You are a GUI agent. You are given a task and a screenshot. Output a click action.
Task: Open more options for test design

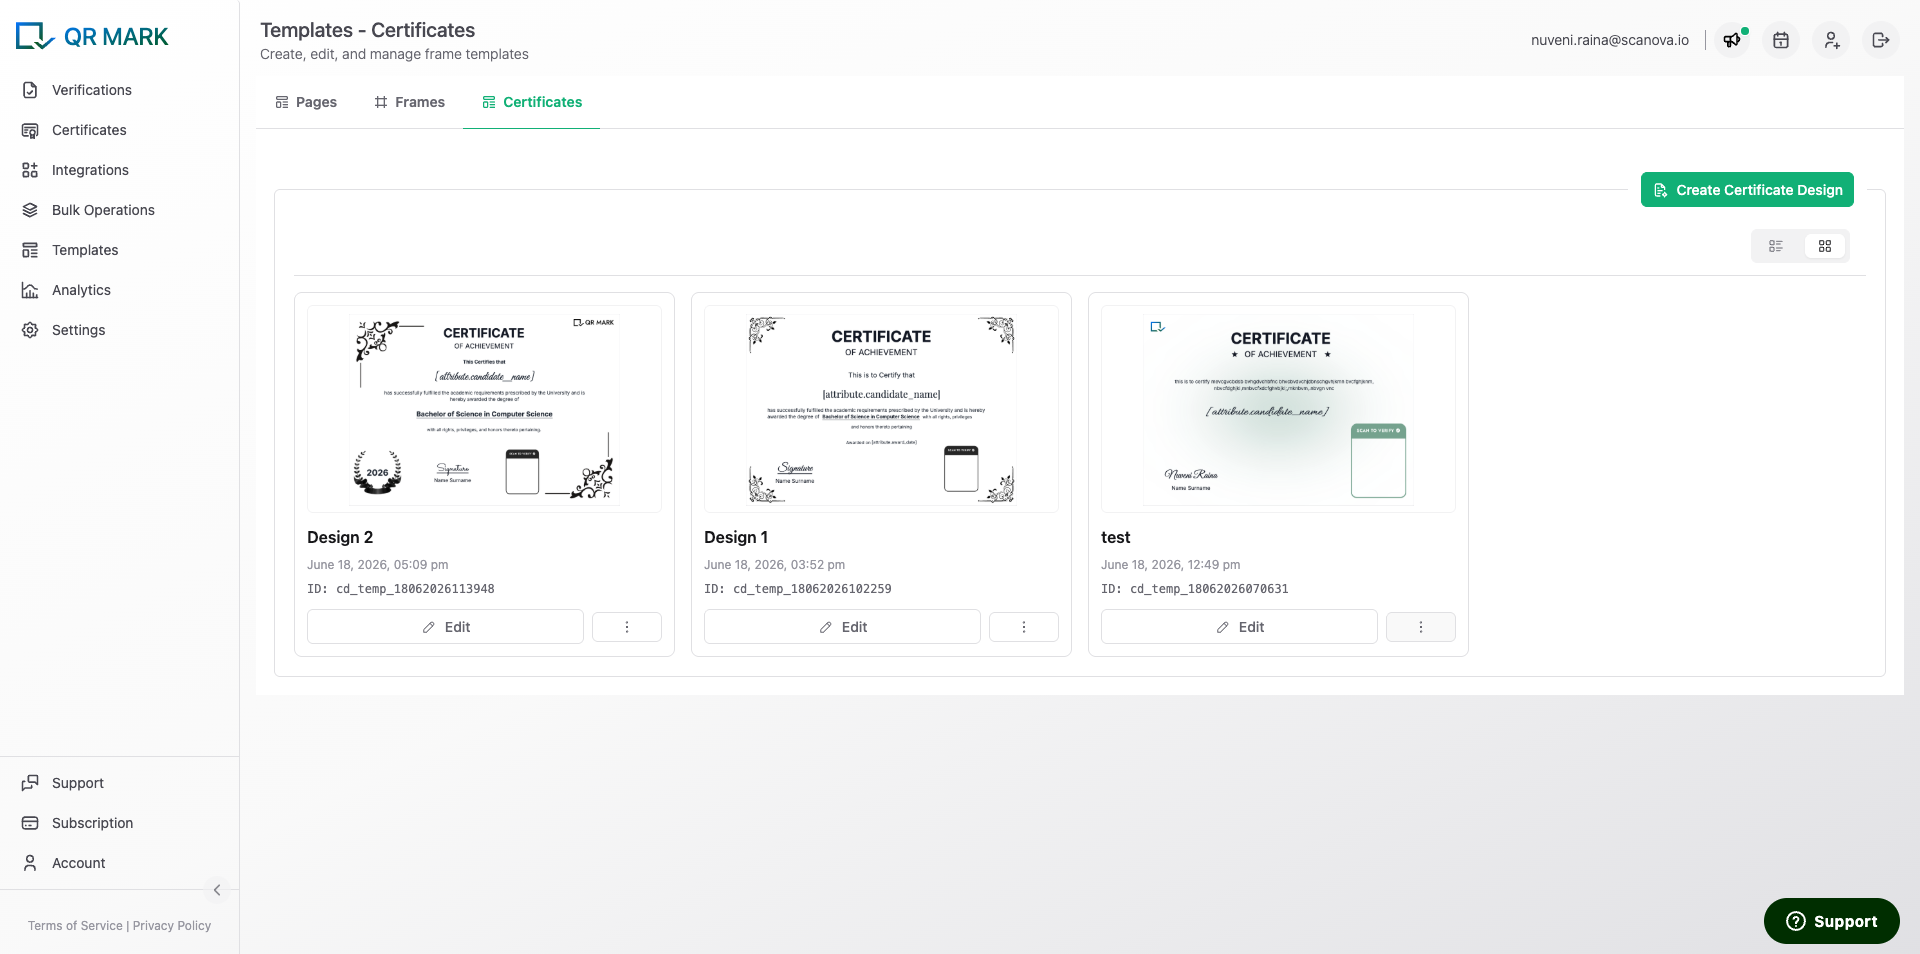point(1421,627)
